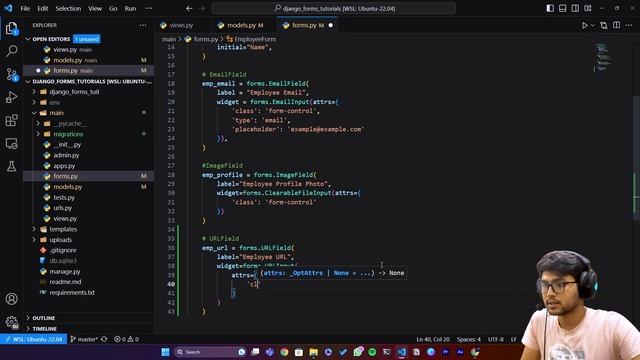Image resolution: width=640 pixels, height=360 pixels.
Task: Collapse the Open Editors section
Action: 28,39
